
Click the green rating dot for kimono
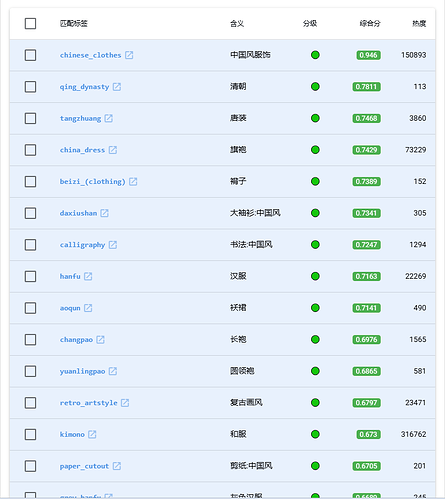click(315, 434)
